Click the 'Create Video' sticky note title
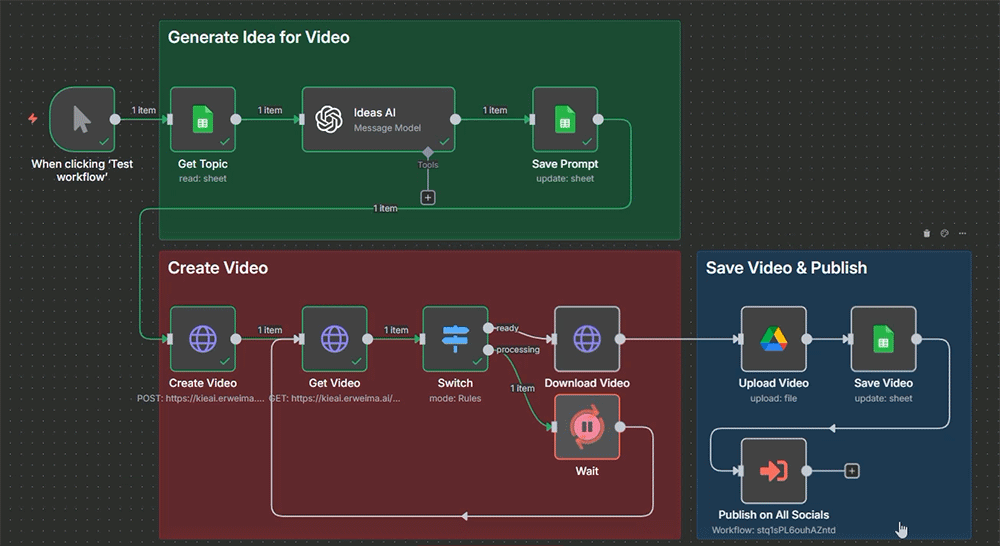Image resolution: width=1000 pixels, height=546 pixels. click(x=218, y=268)
